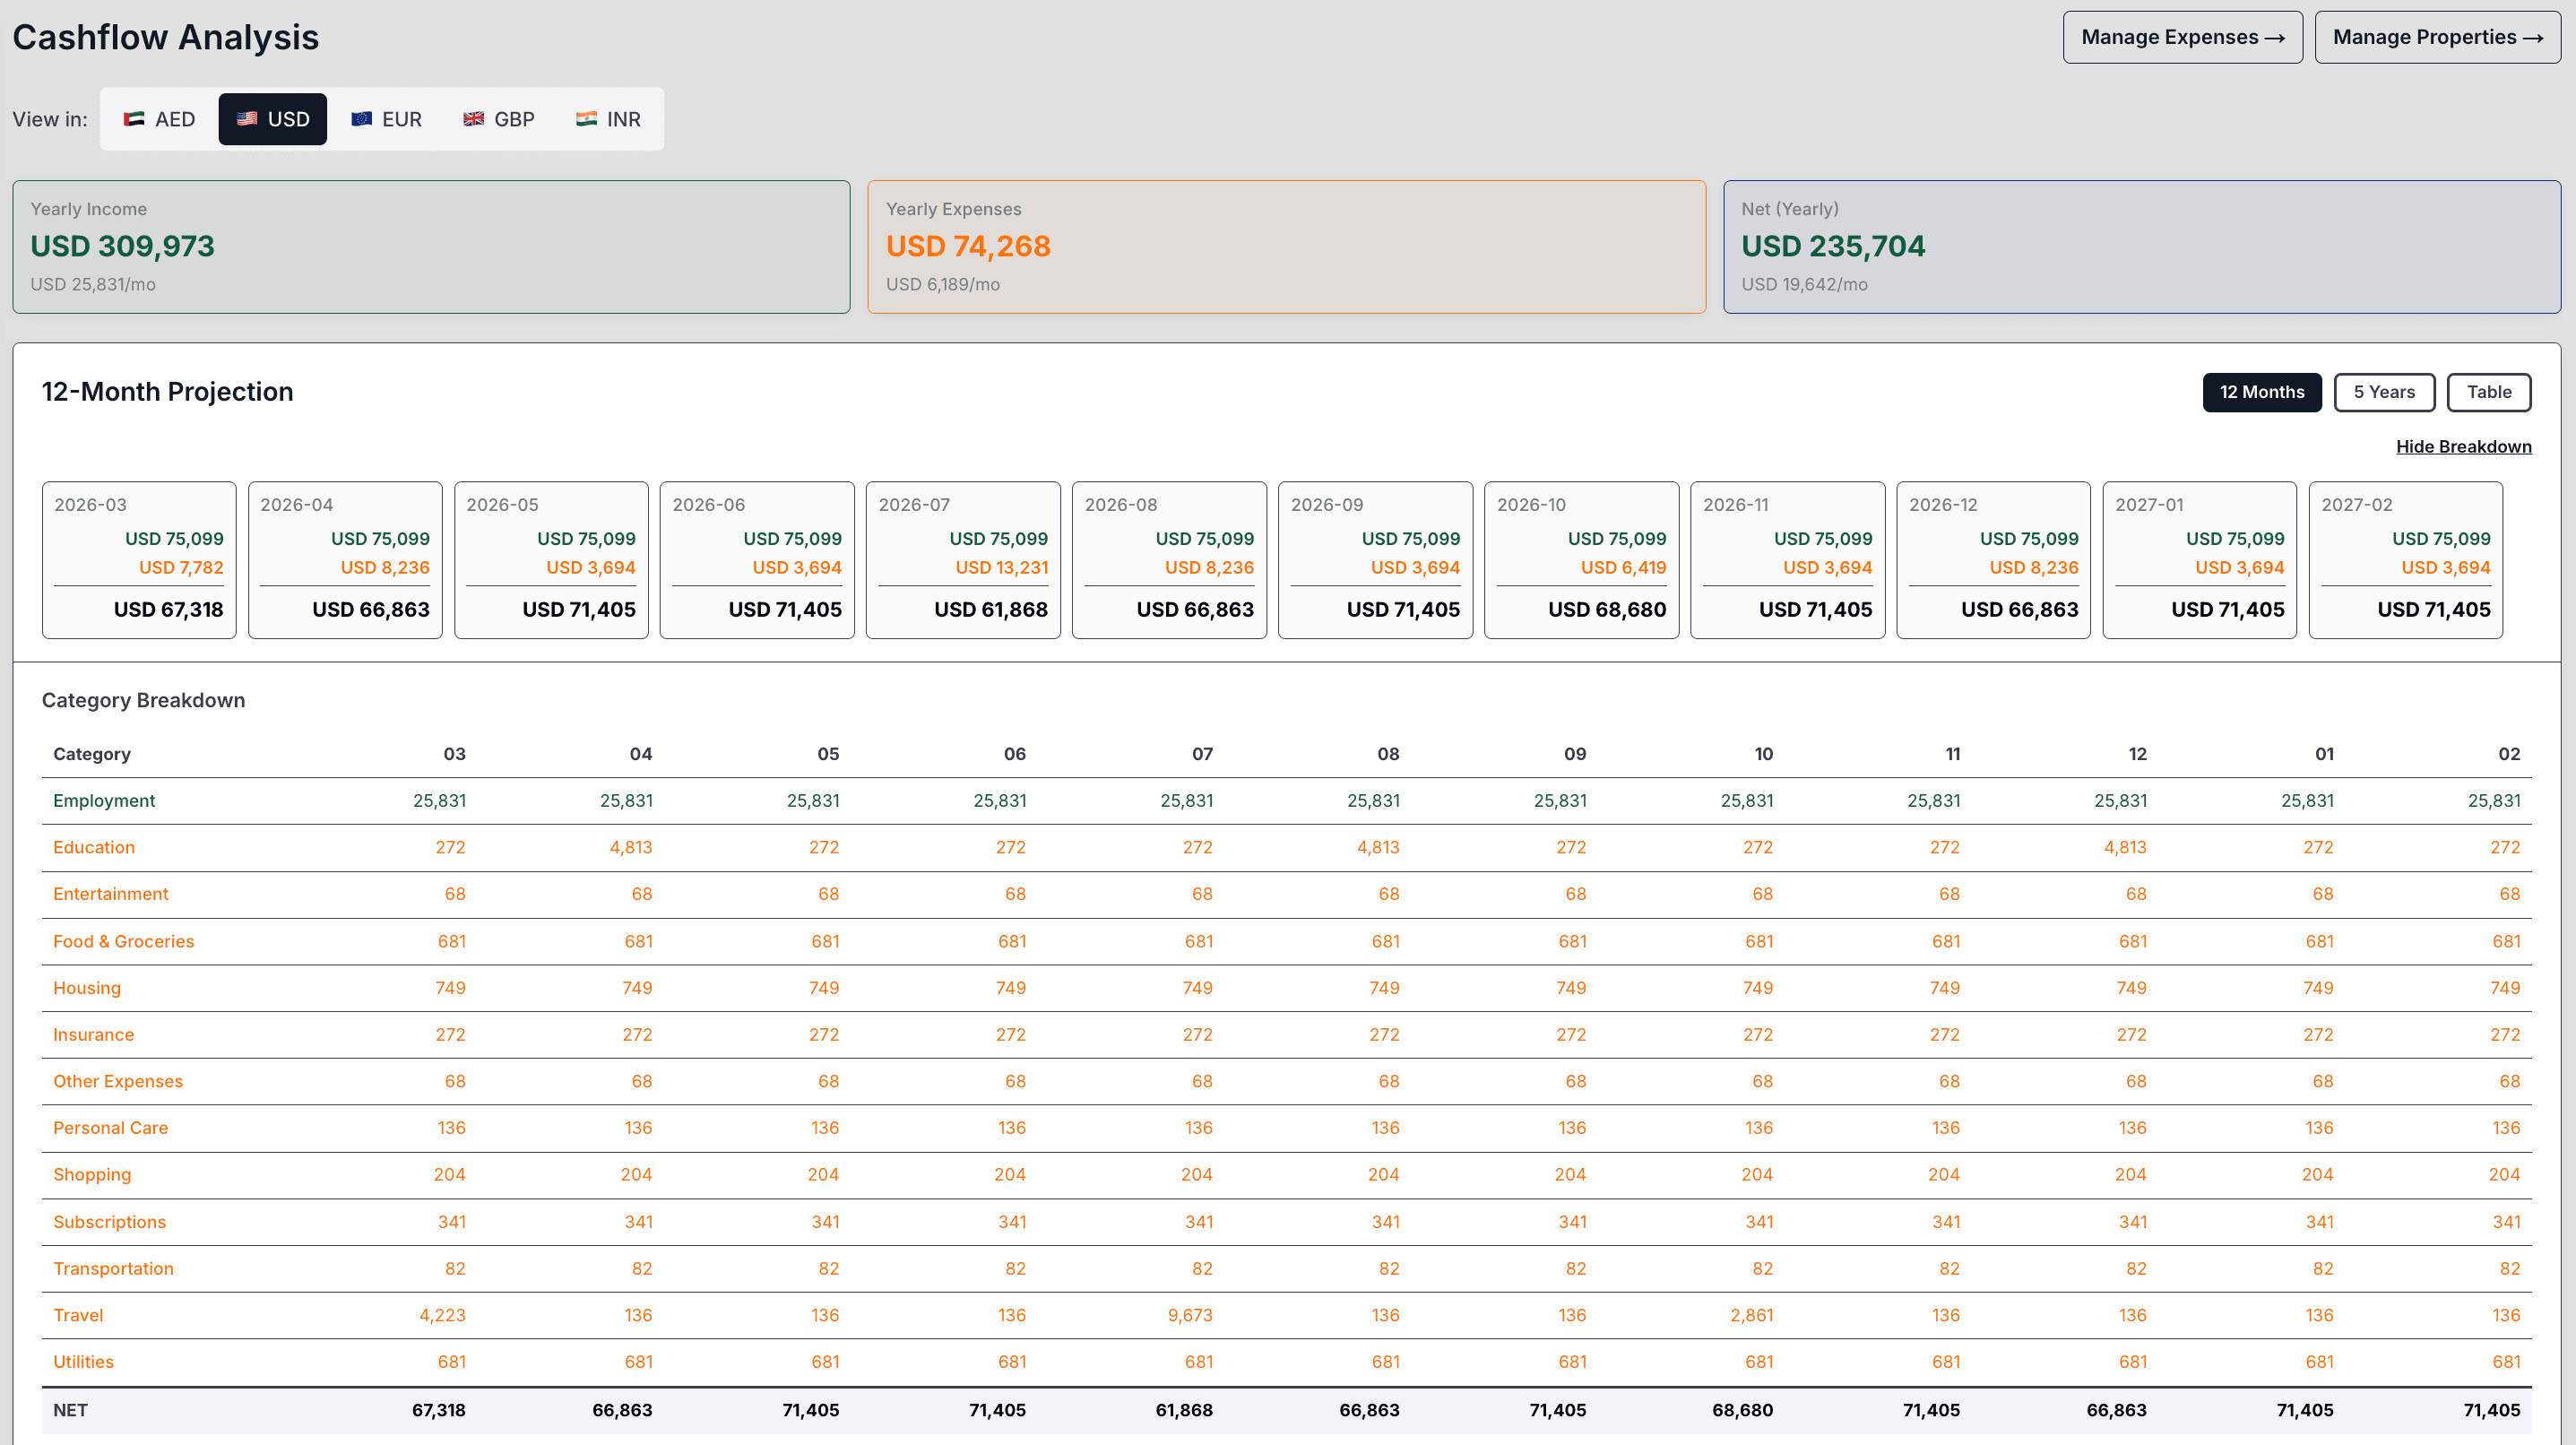2576x1445 pixels.
Task: Click the Yearly Expenses summary card
Action: 1286,246
